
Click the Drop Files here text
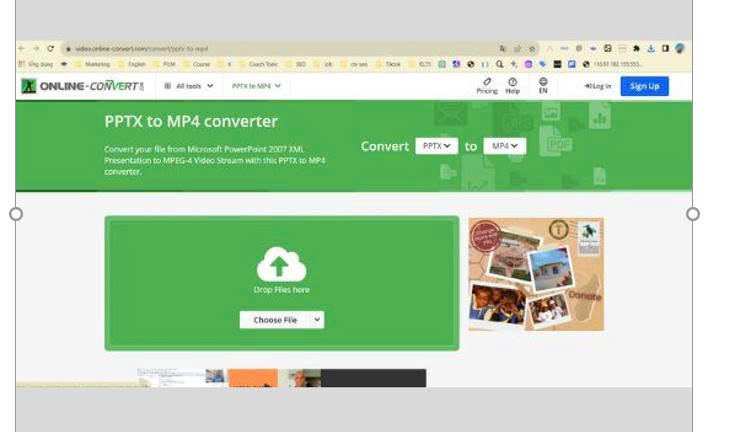282,290
